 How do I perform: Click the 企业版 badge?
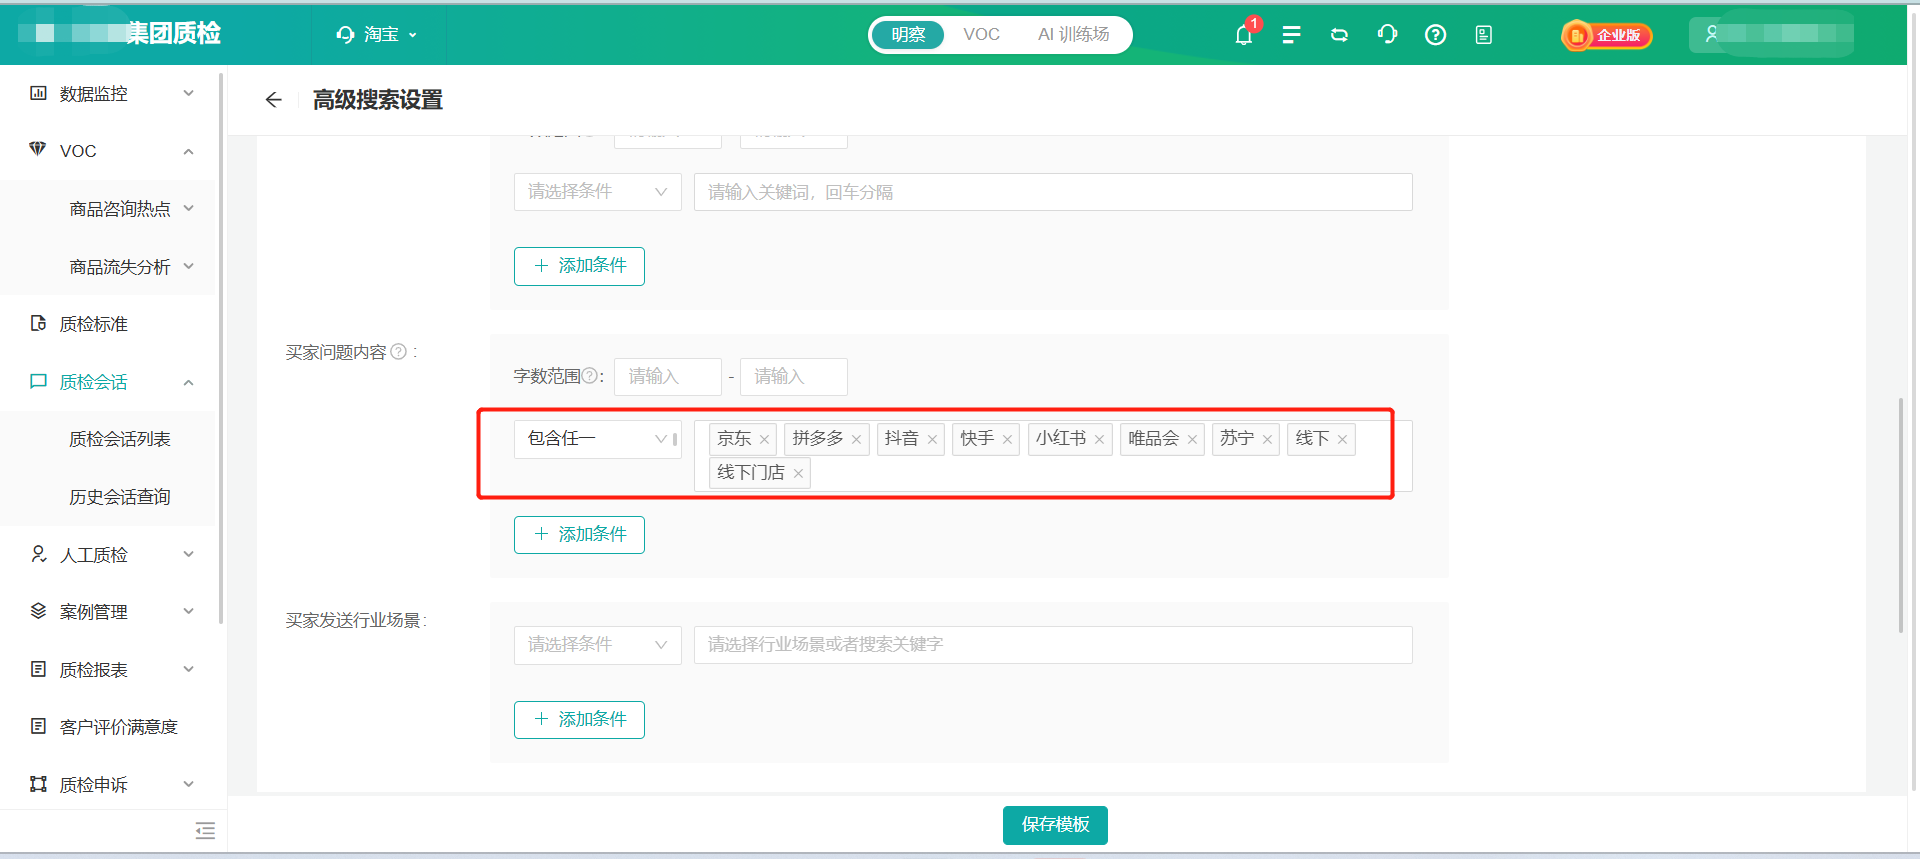[x=1606, y=35]
